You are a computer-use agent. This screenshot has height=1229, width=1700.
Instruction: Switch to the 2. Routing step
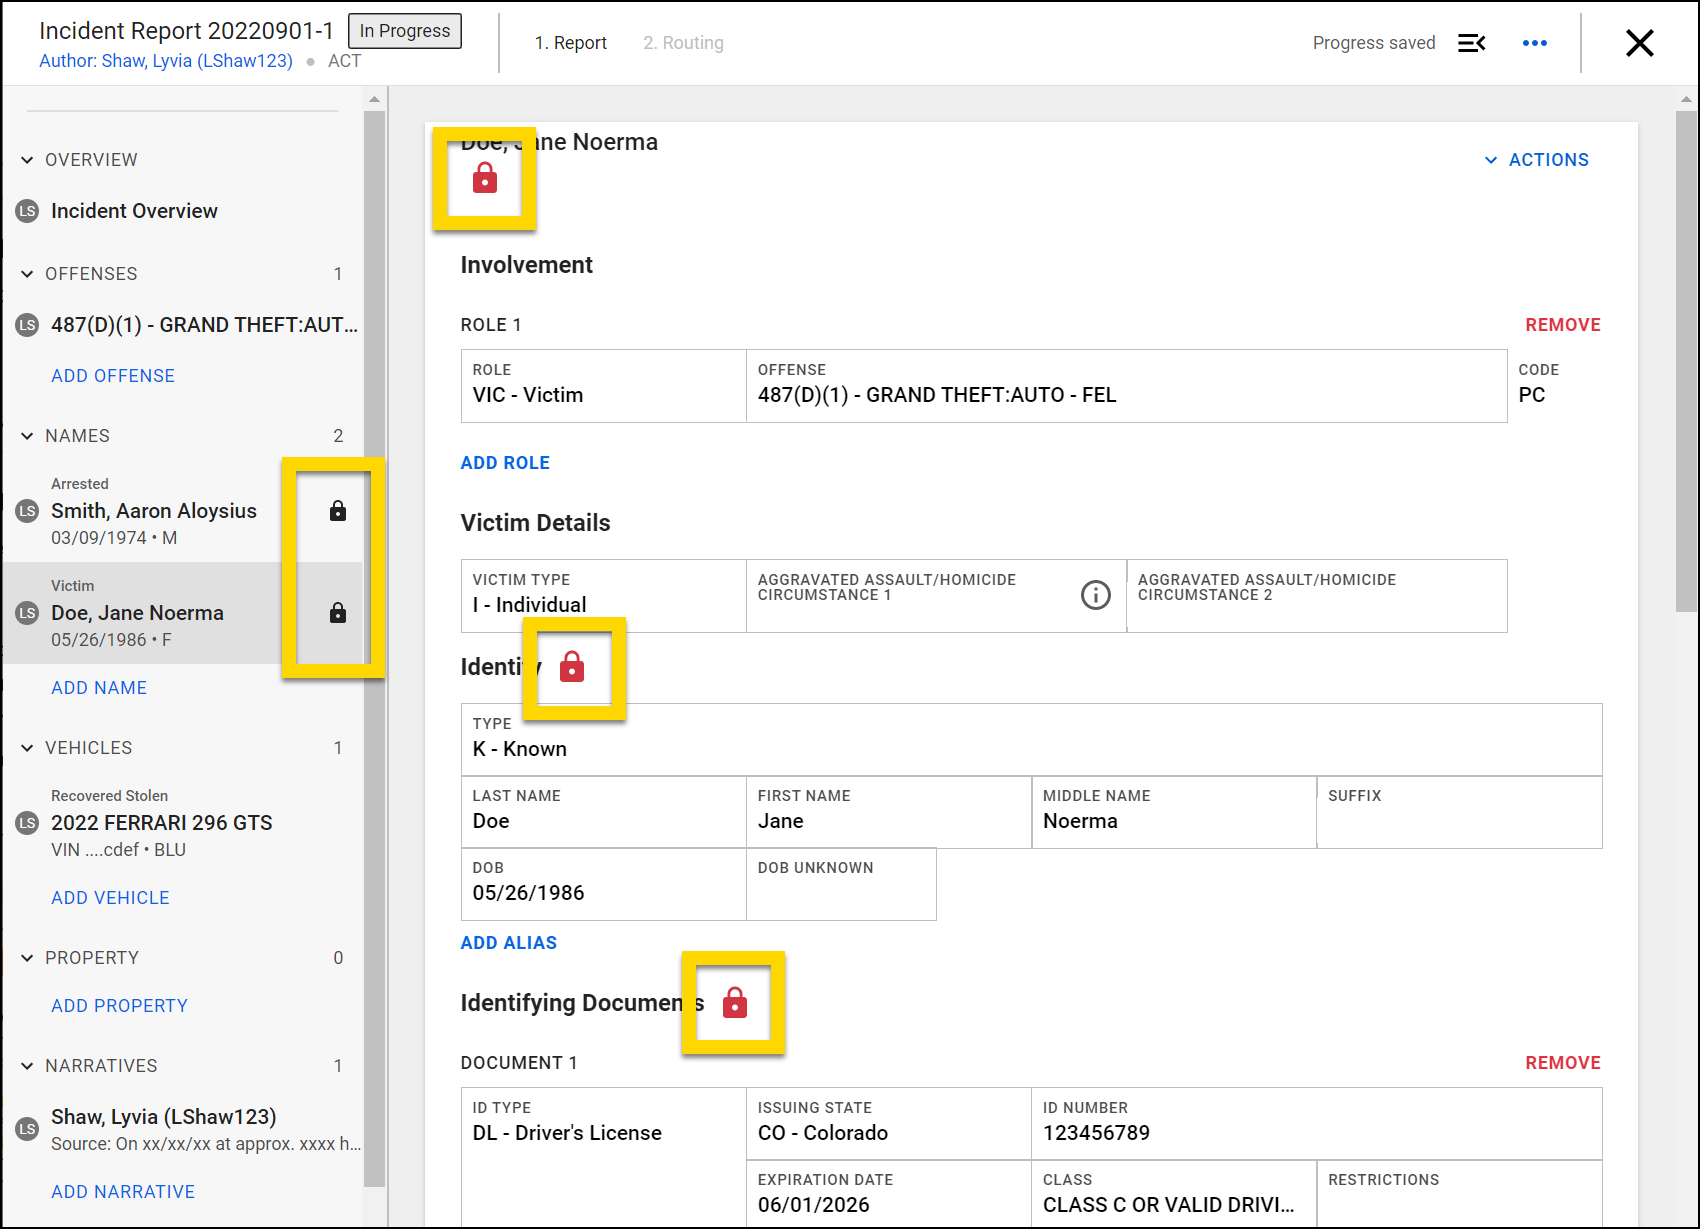tap(683, 43)
